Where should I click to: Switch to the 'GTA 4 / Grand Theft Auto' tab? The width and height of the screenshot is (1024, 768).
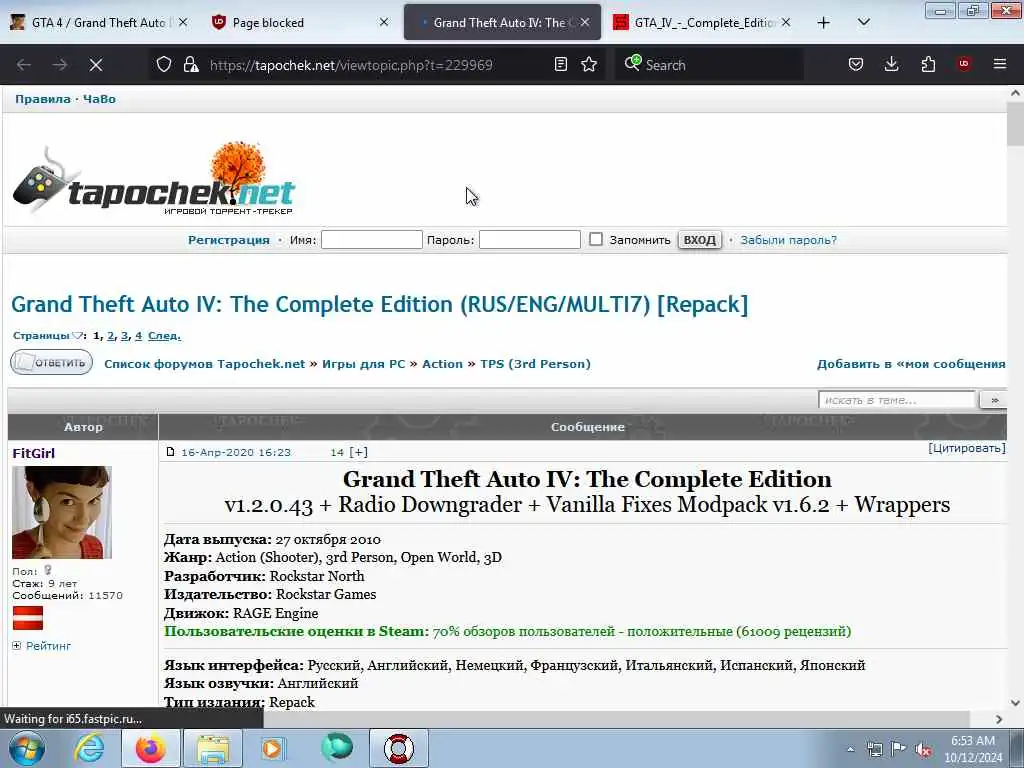pyautogui.click(x=99, y=22)
